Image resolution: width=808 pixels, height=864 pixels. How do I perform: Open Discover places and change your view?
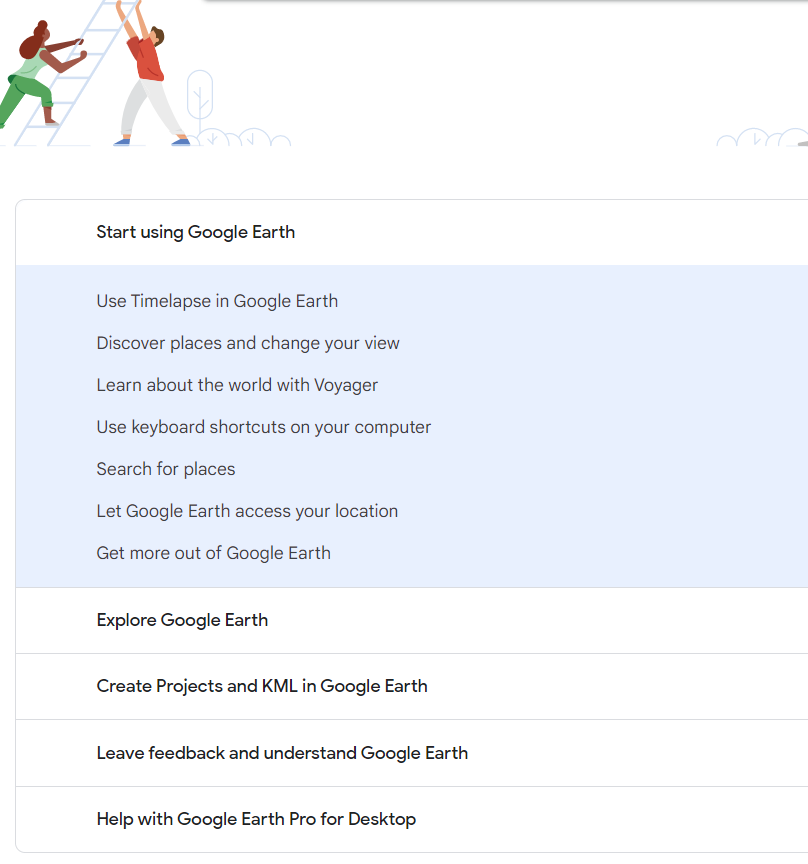pyautogui.click(x=248, y=343)
